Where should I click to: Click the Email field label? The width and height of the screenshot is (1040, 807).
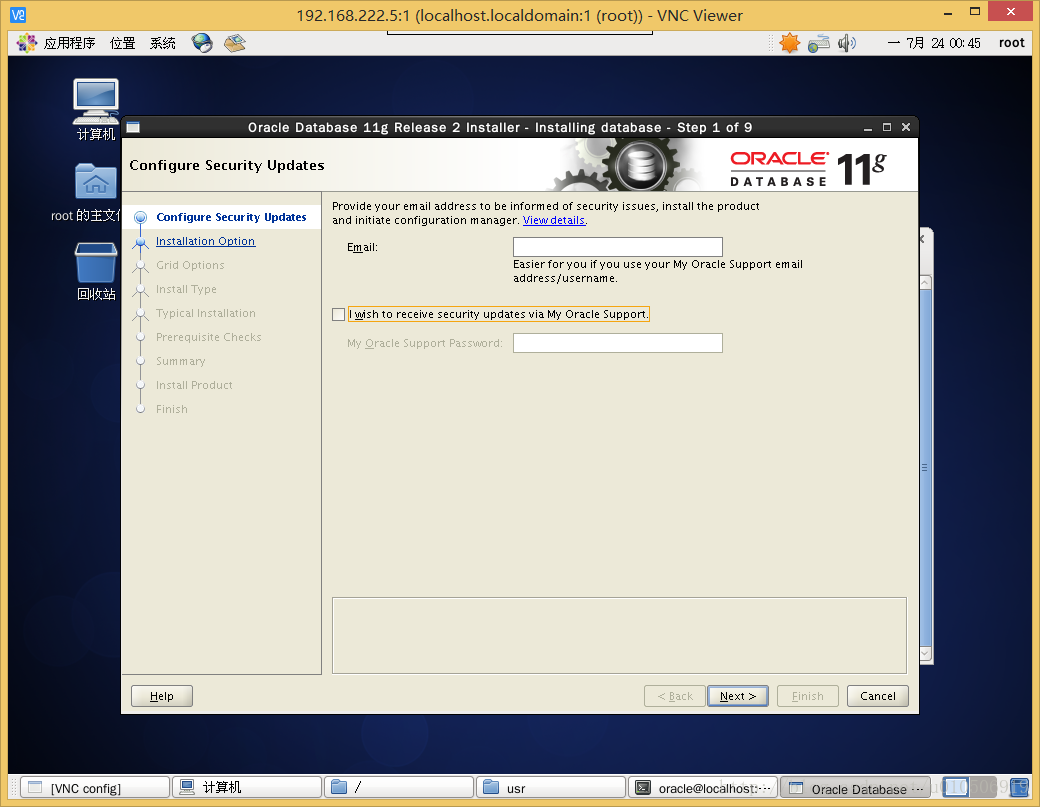(x=362, y=247)
